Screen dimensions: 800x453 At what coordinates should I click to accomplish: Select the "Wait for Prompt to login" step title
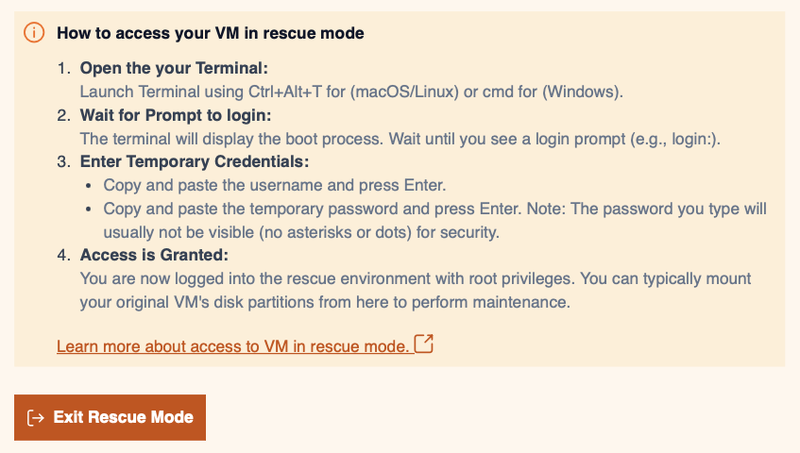tap(176, 115)
